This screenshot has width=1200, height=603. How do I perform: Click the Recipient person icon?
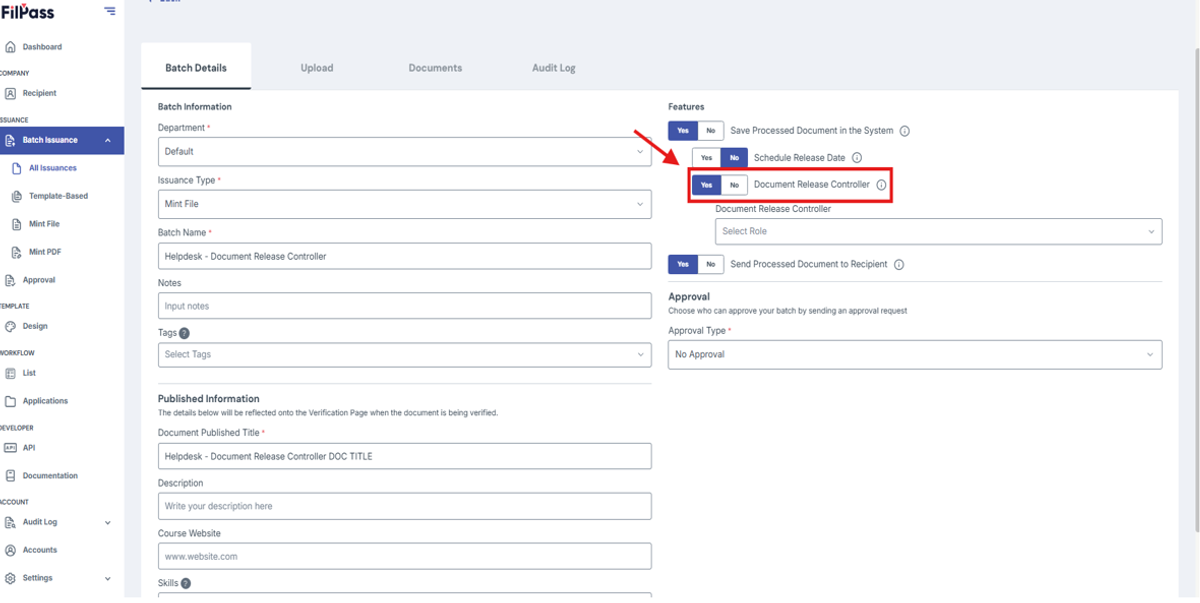tap(10, 93)
